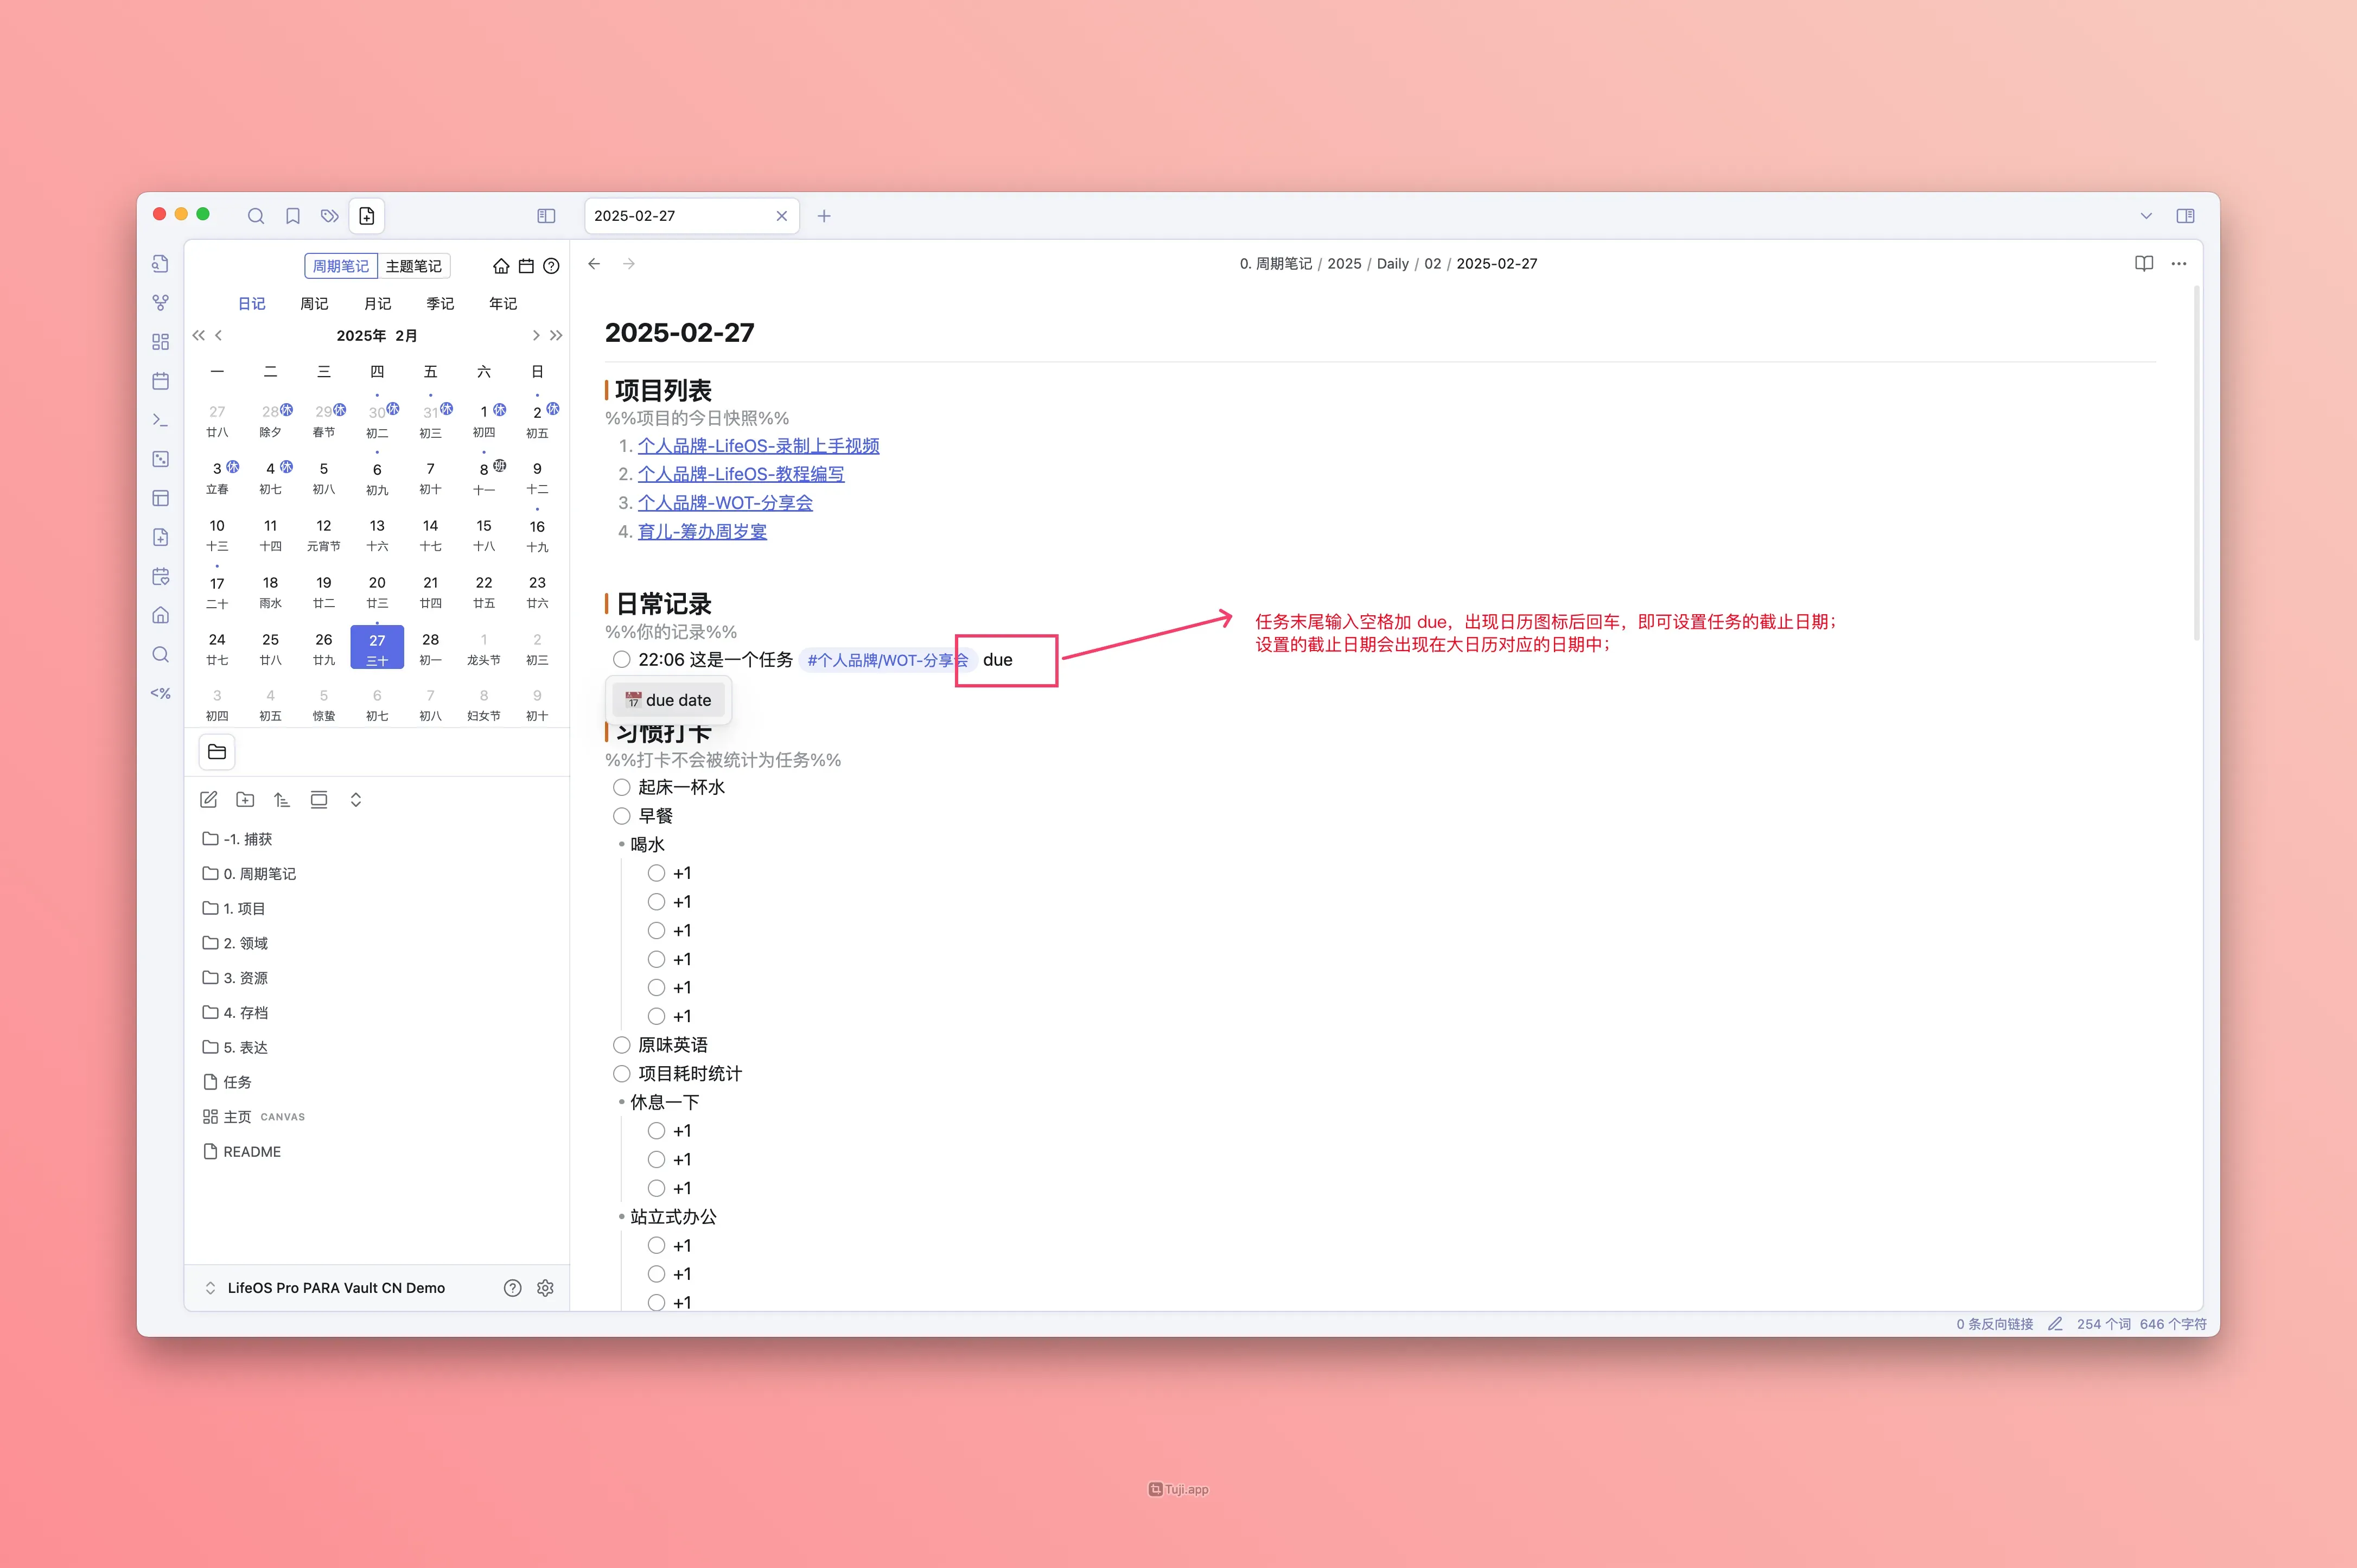Image resolution: width=2357 pixels, height=1568 pixels.
Task: Select February 28 in the calendar
Action: point(430,647)
